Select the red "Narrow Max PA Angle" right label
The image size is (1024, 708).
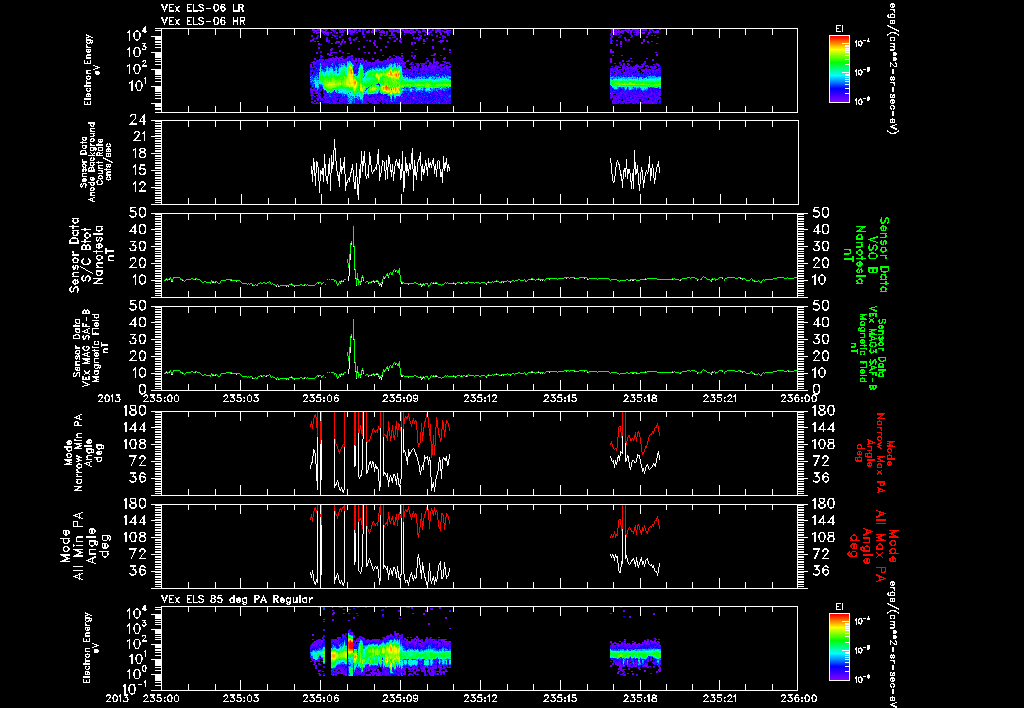pos(874,452)
